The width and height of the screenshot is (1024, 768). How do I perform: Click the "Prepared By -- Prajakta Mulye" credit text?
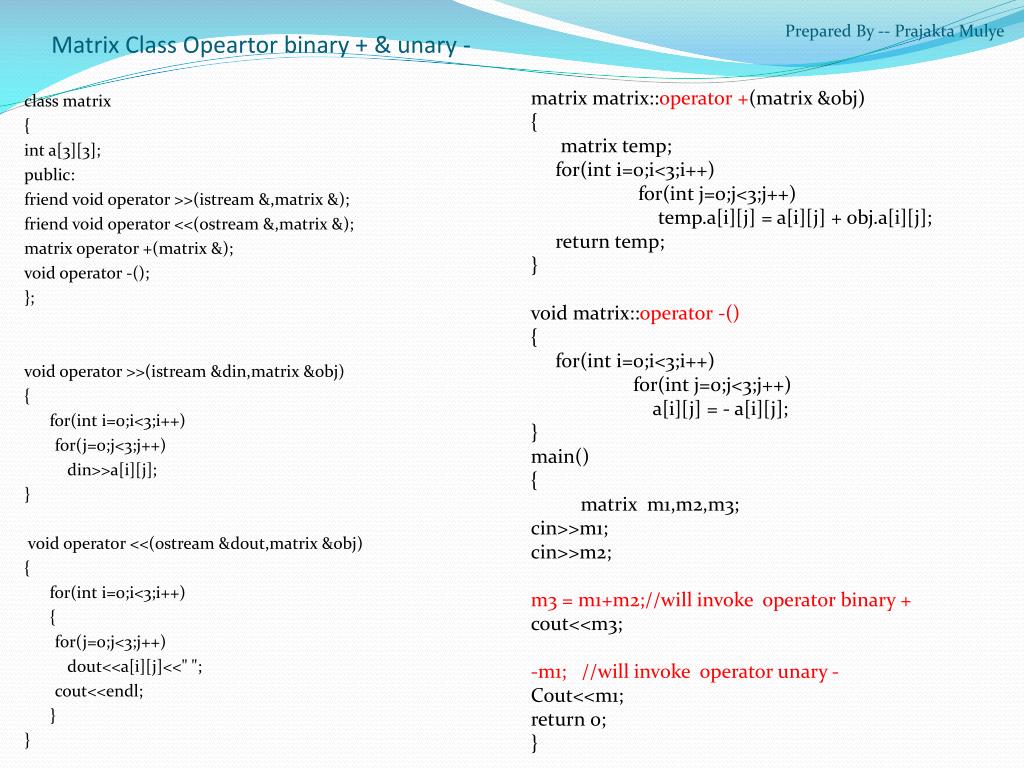click(894, 31)
